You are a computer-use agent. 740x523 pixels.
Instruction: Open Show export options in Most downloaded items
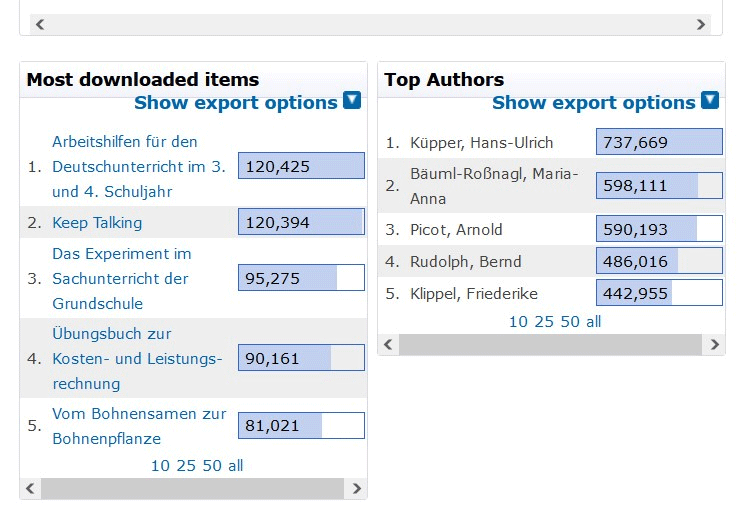pos(236,102)
